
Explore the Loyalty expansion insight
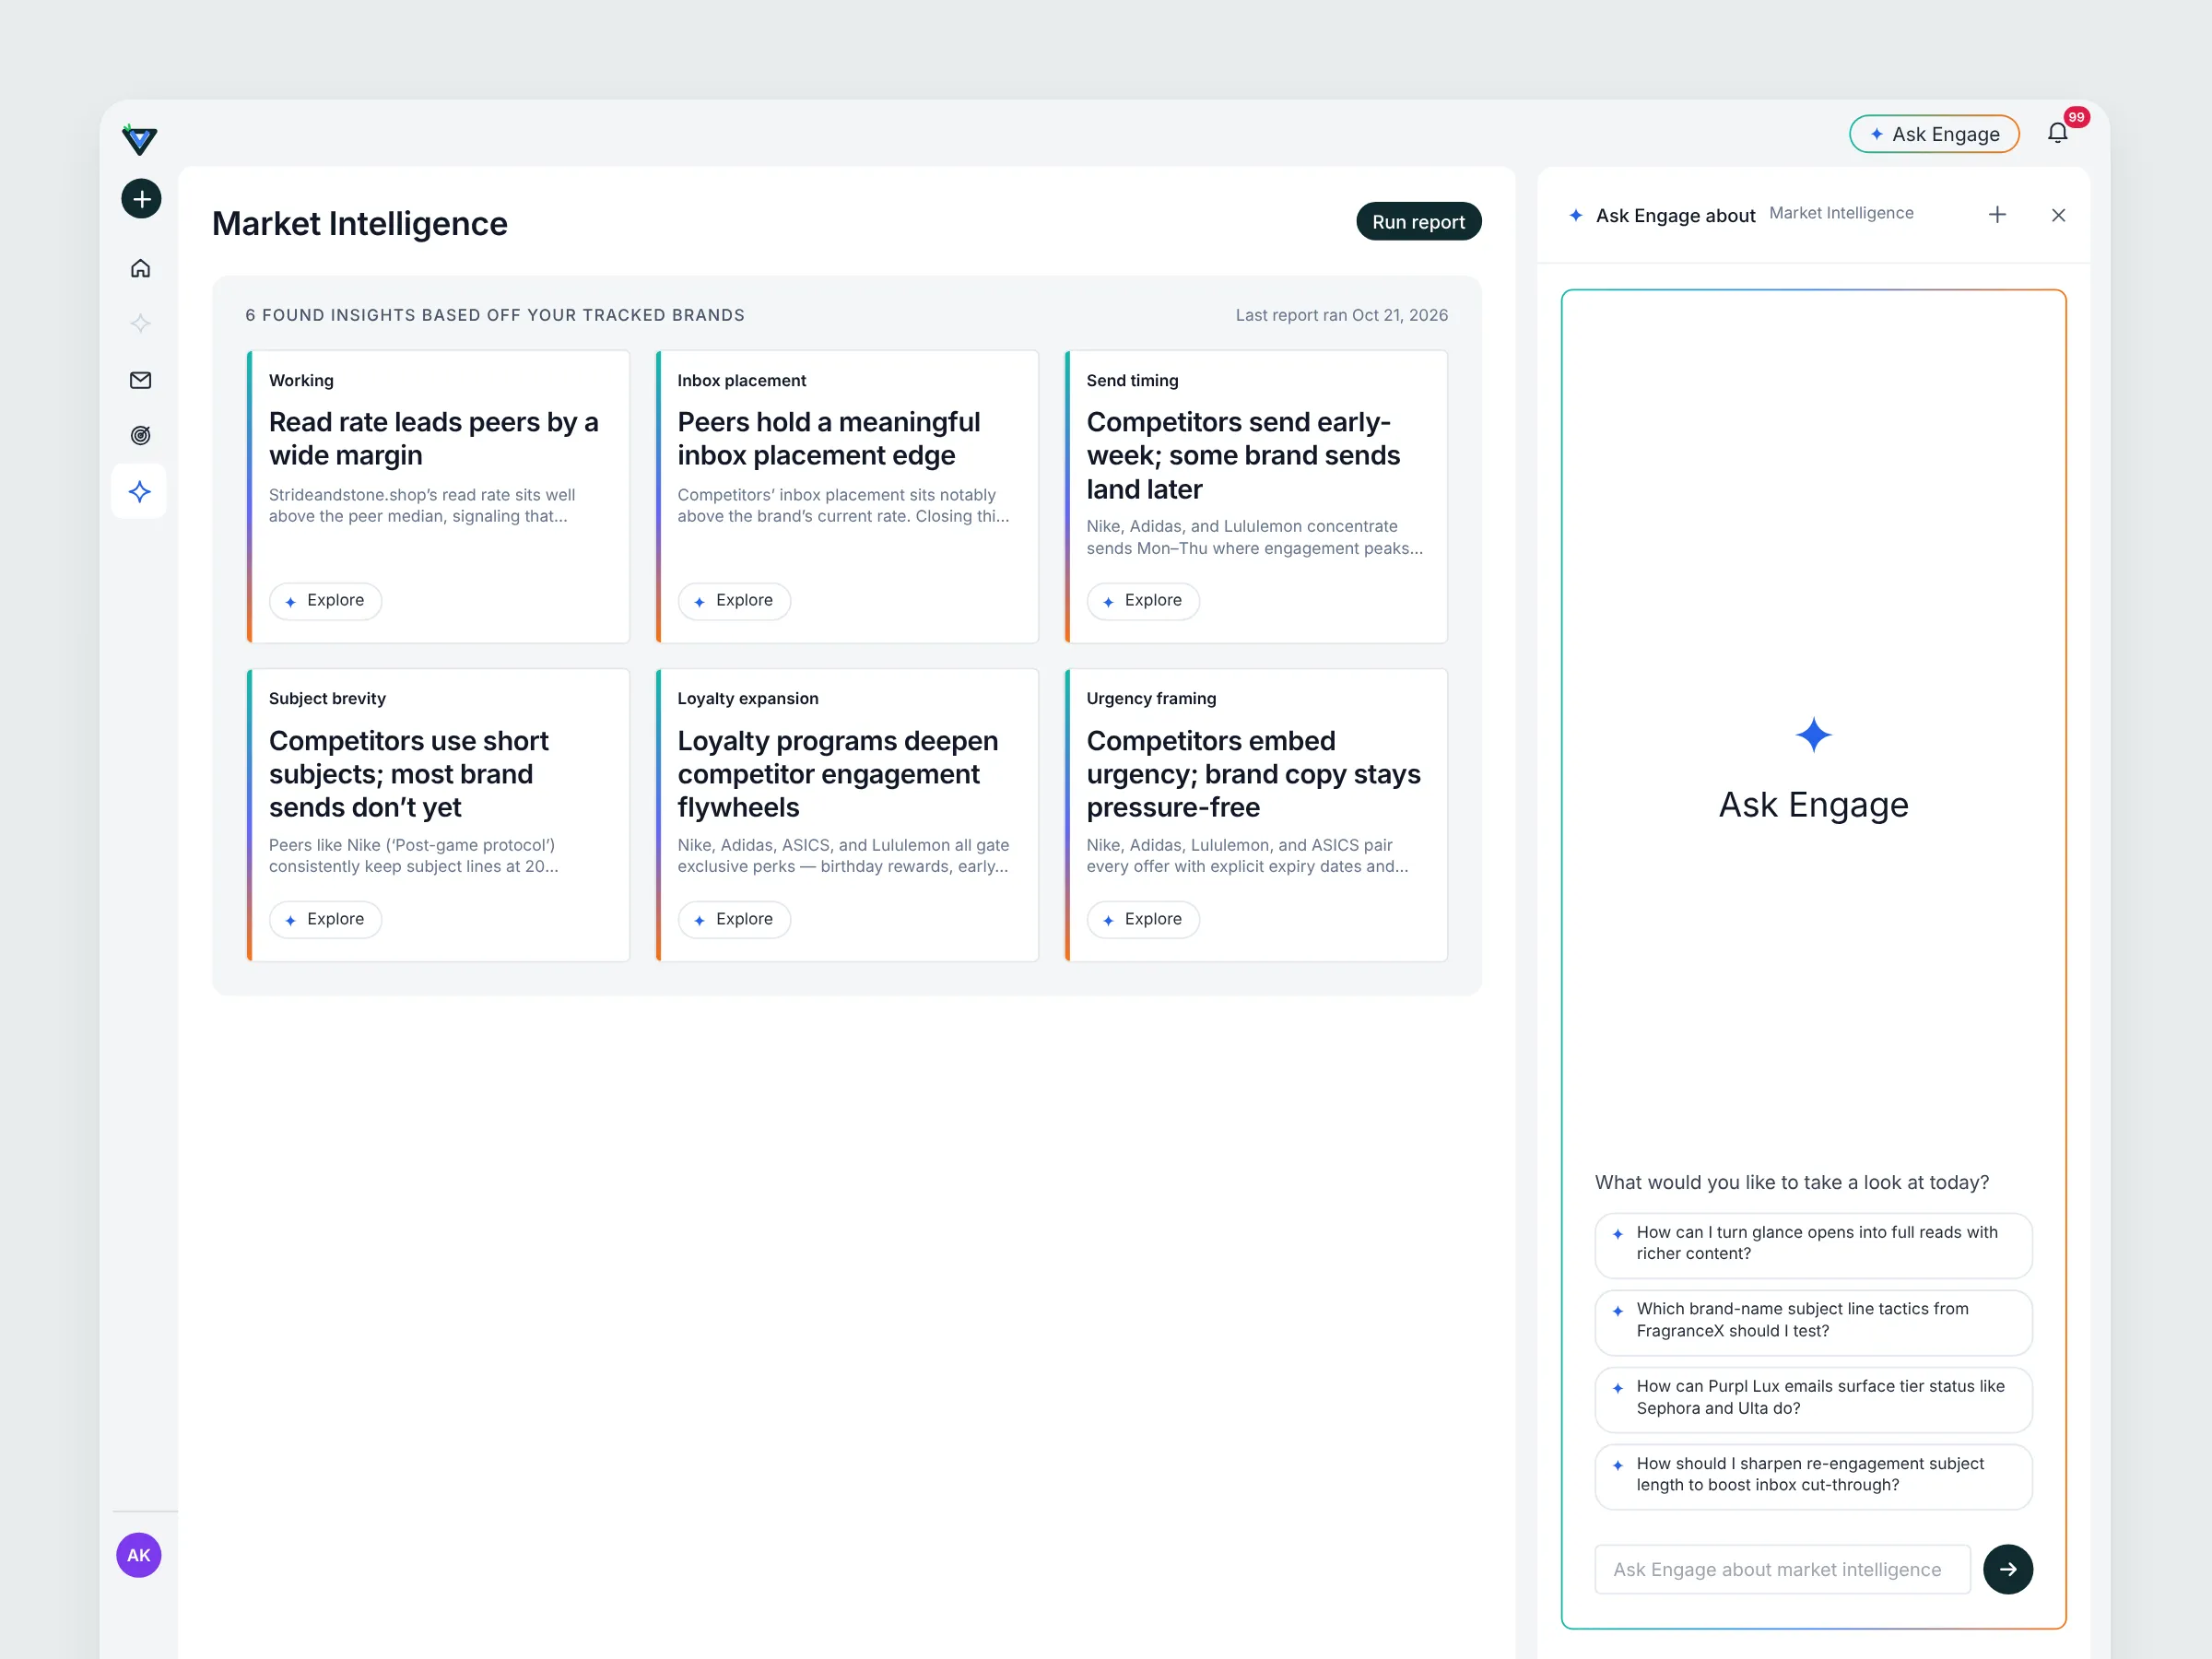point(734,920)
